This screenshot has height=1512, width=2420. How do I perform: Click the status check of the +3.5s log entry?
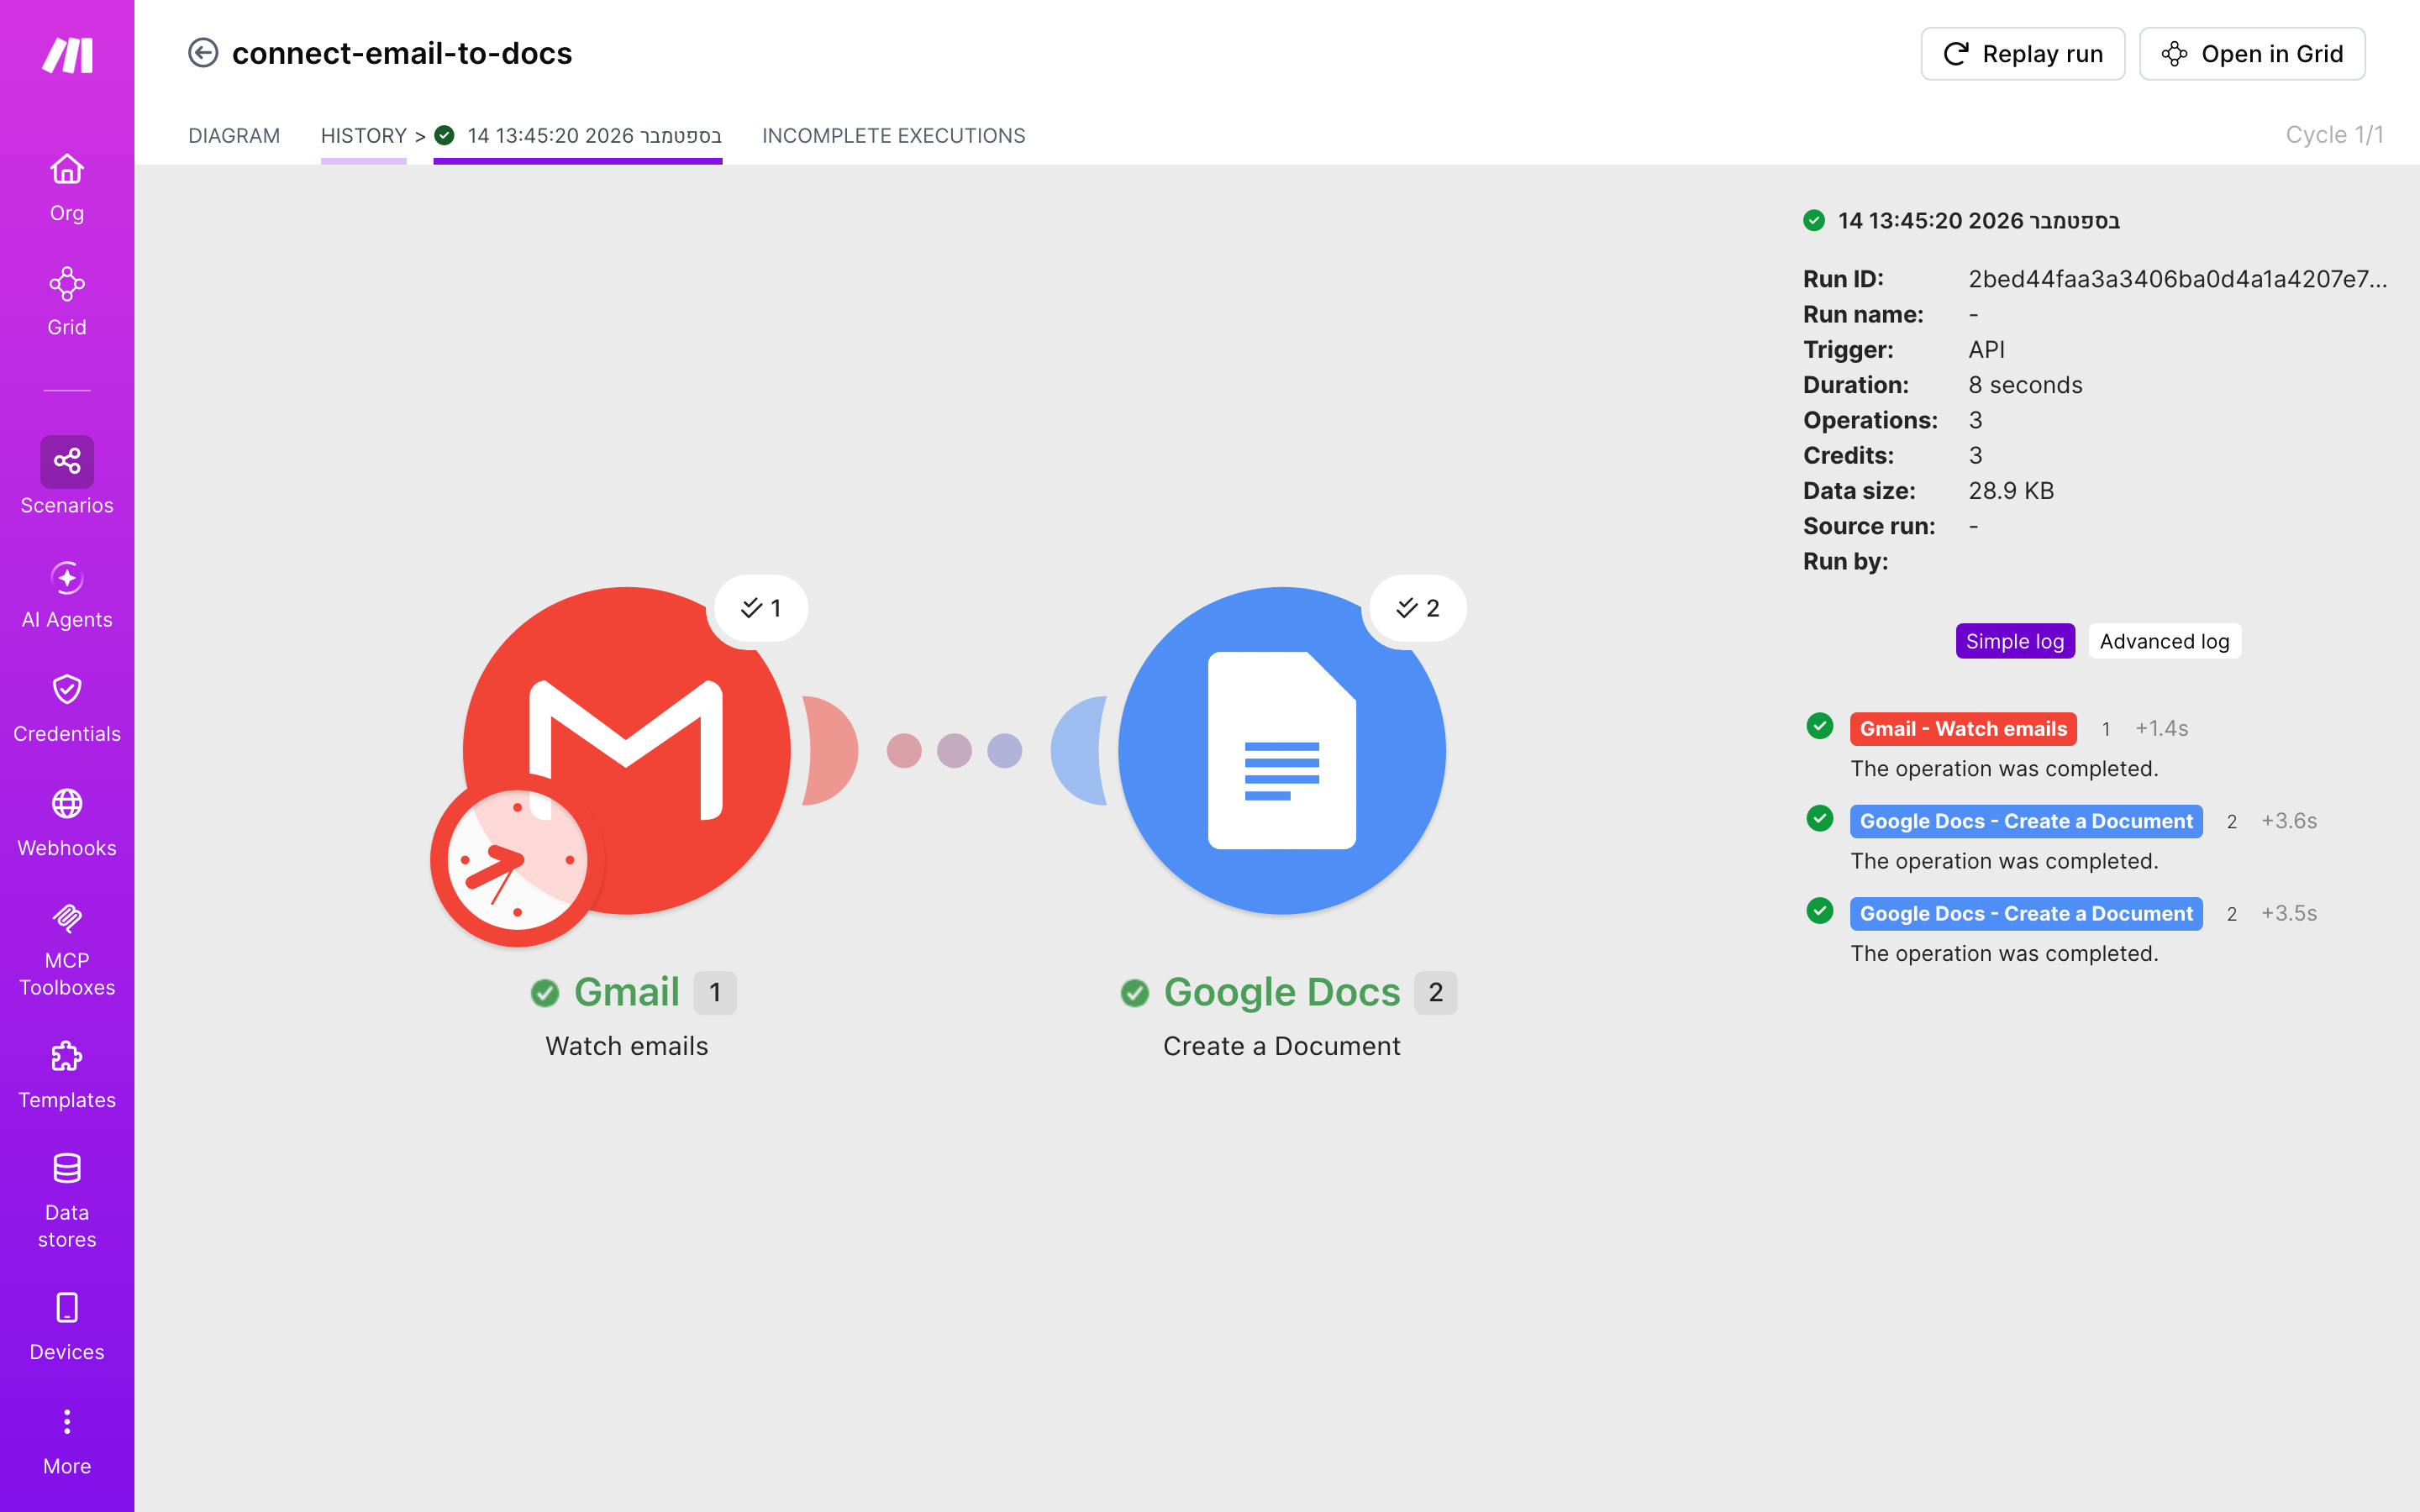1820,911
